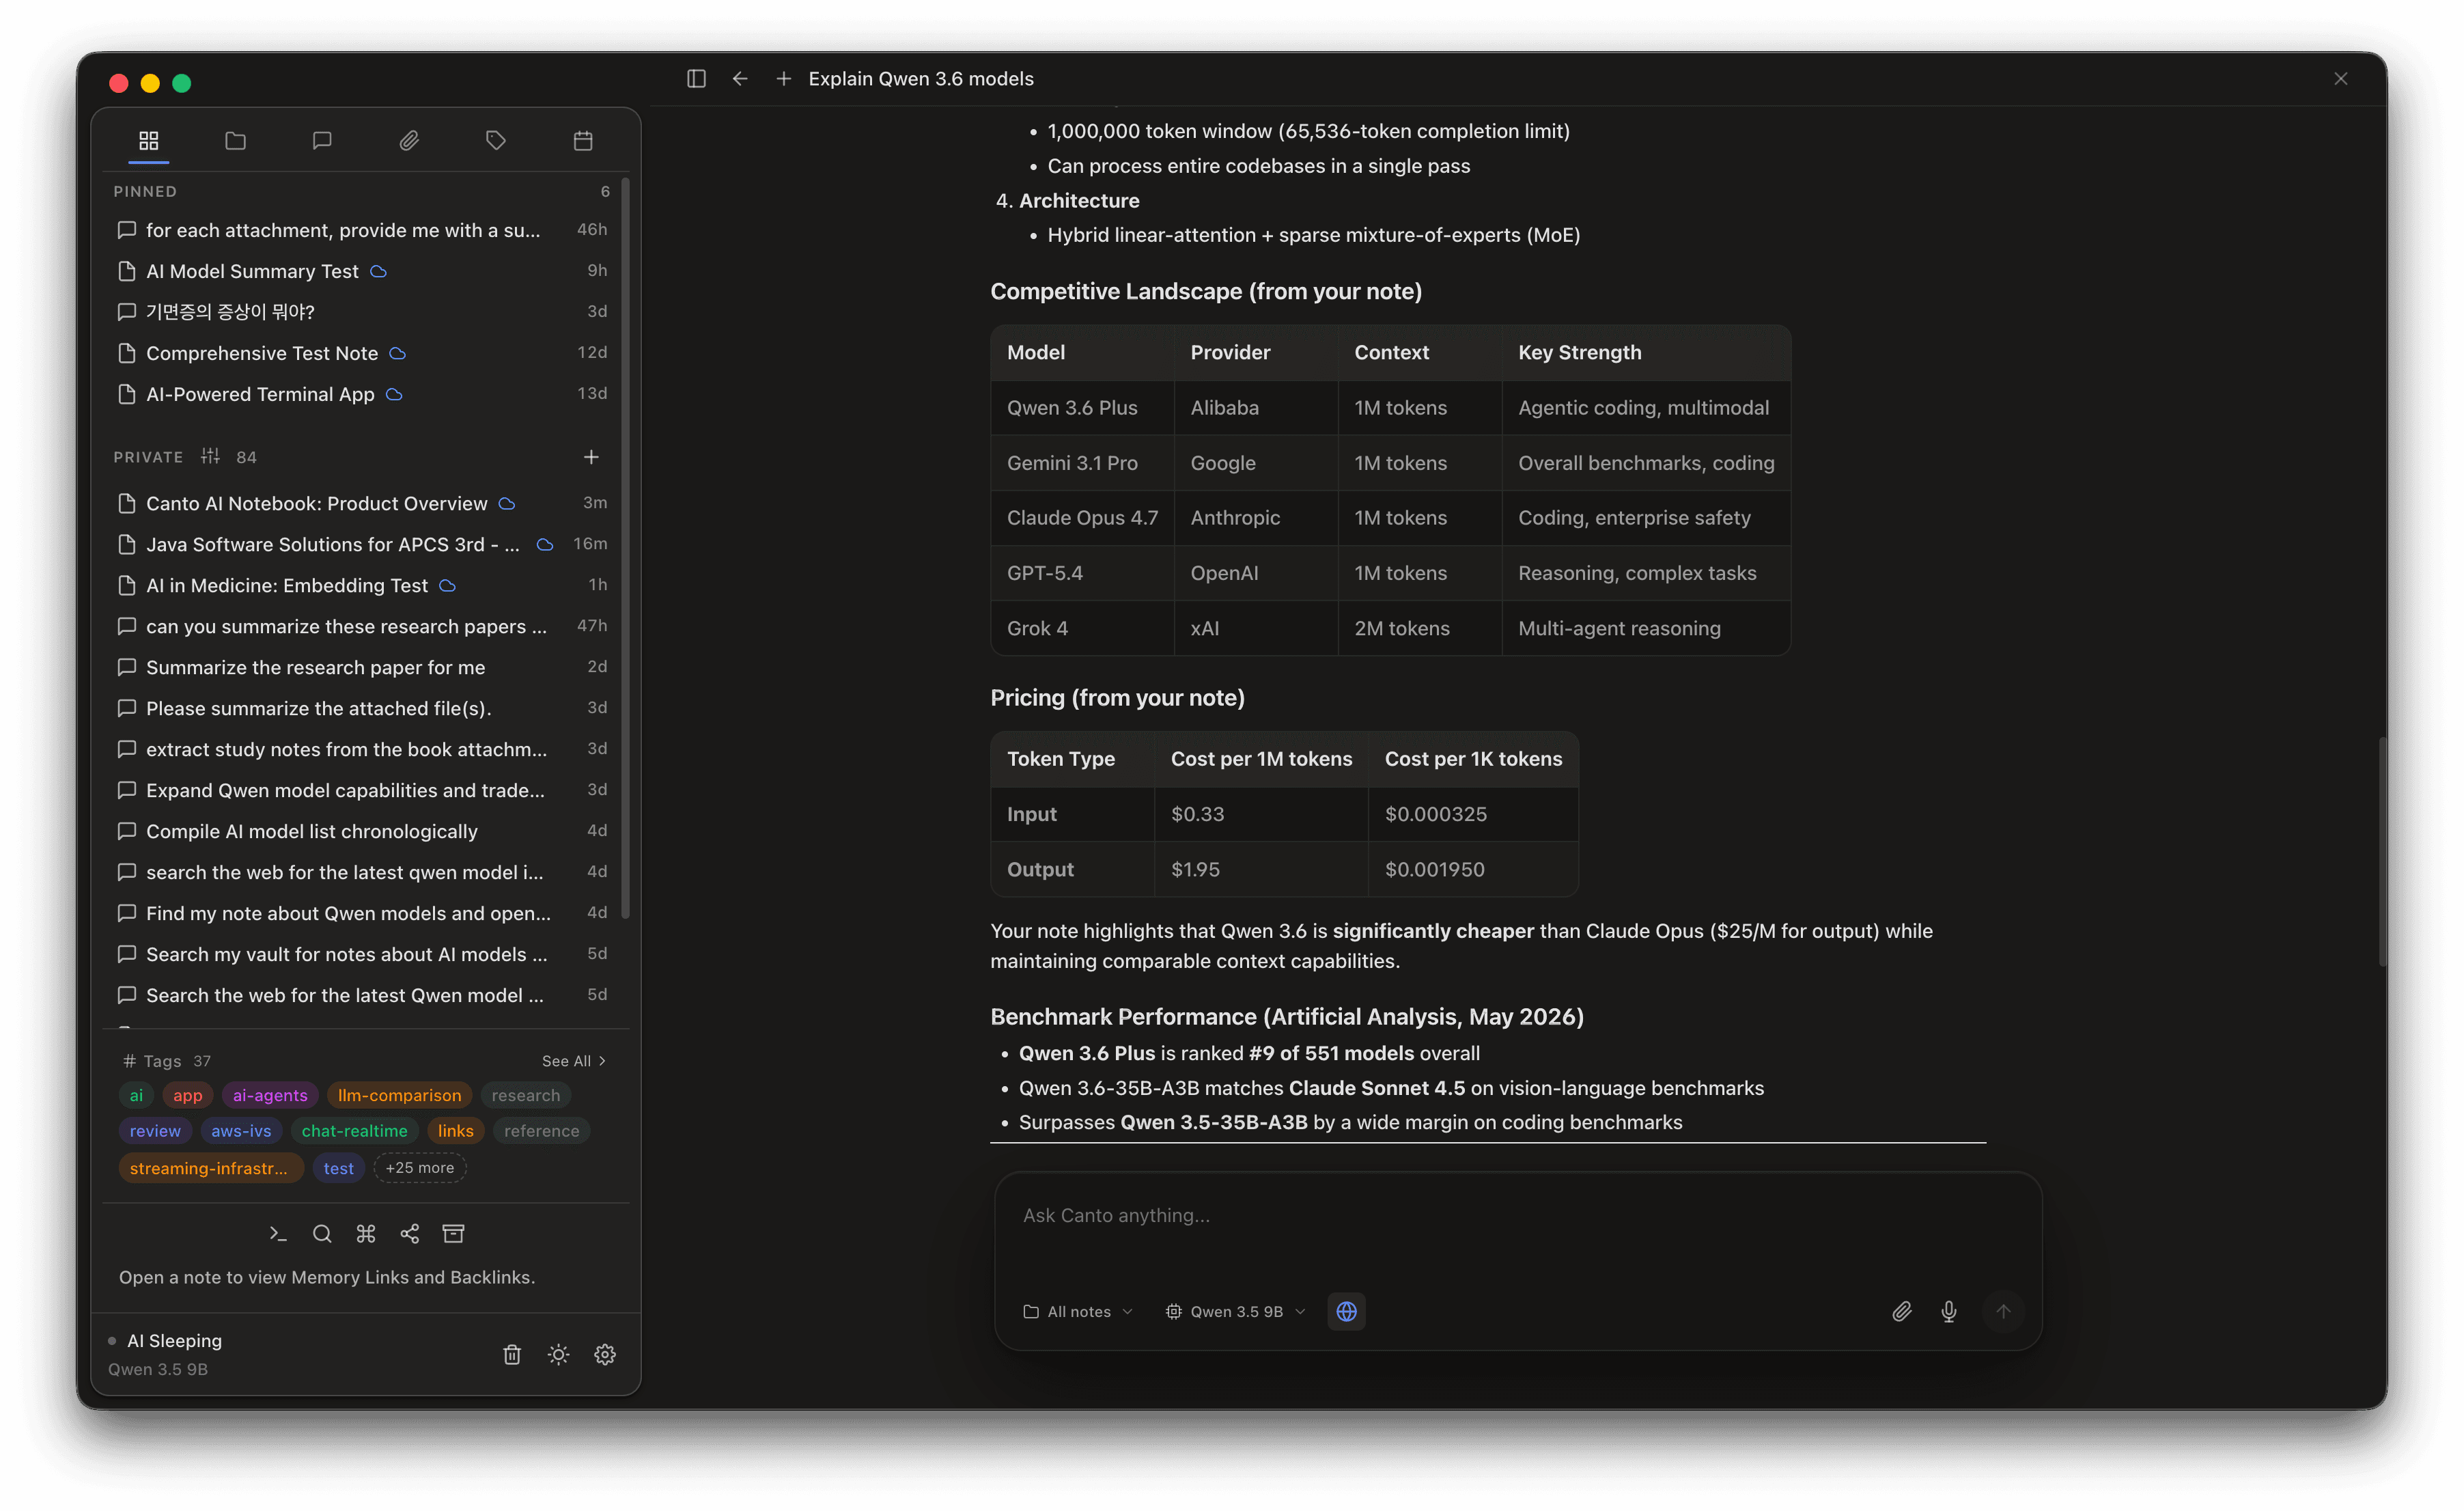Screen dimensions: 2464x1511
Task: Attach a file with the paperclip in chat input
Action: click(1902, 1311)
